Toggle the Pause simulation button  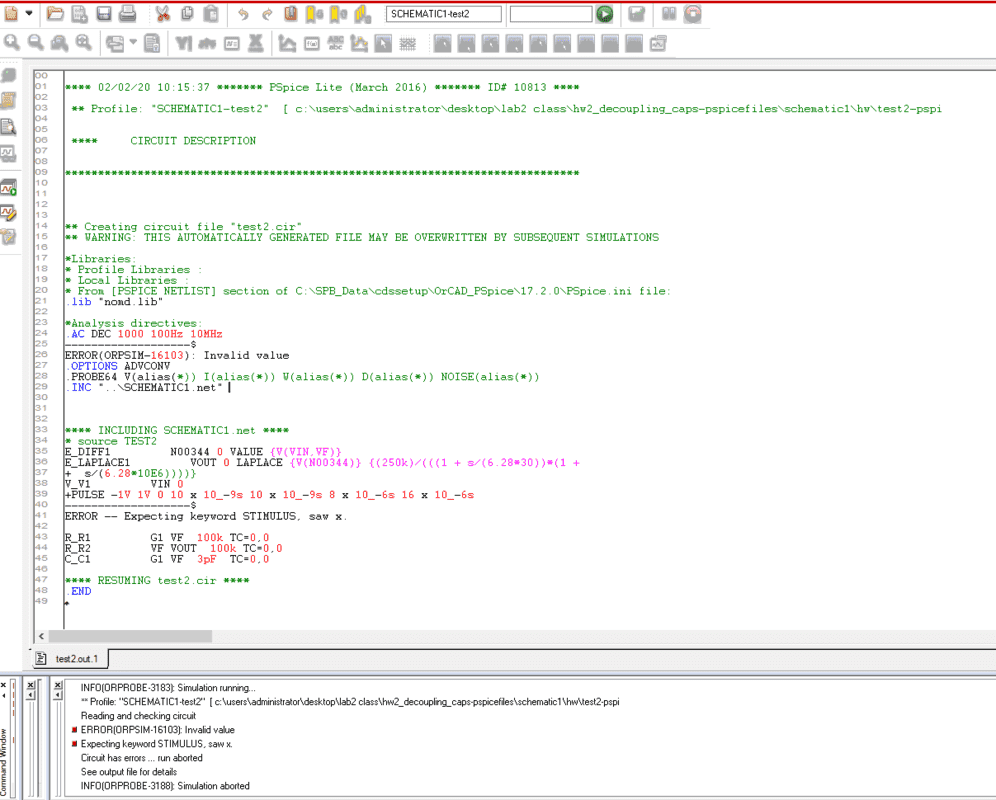(x=669, y=14)
